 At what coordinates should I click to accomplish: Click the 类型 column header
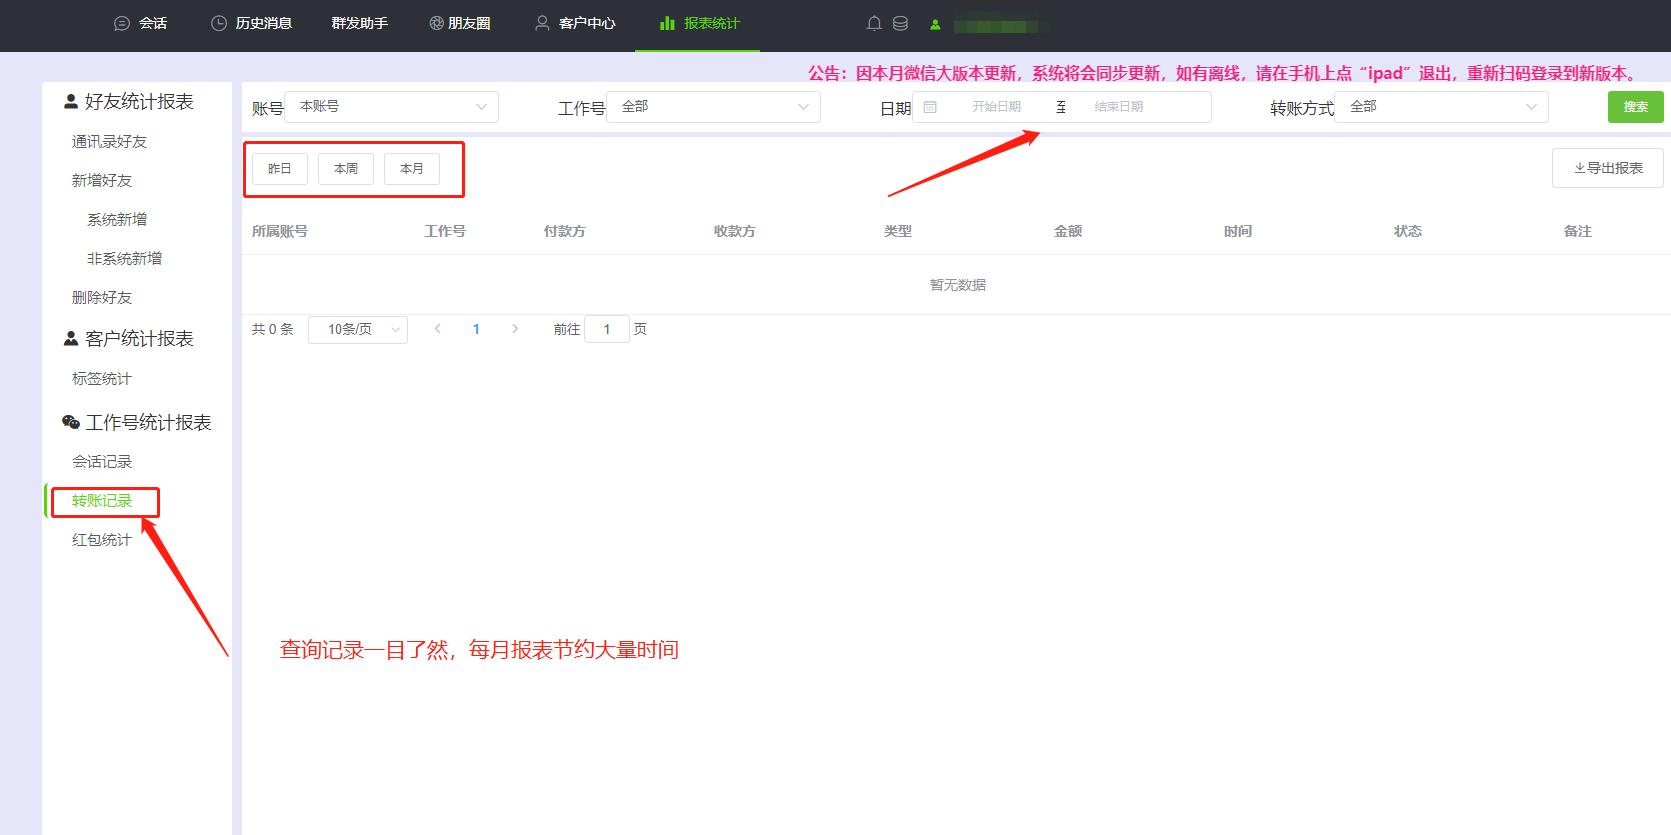click(898, 231)
